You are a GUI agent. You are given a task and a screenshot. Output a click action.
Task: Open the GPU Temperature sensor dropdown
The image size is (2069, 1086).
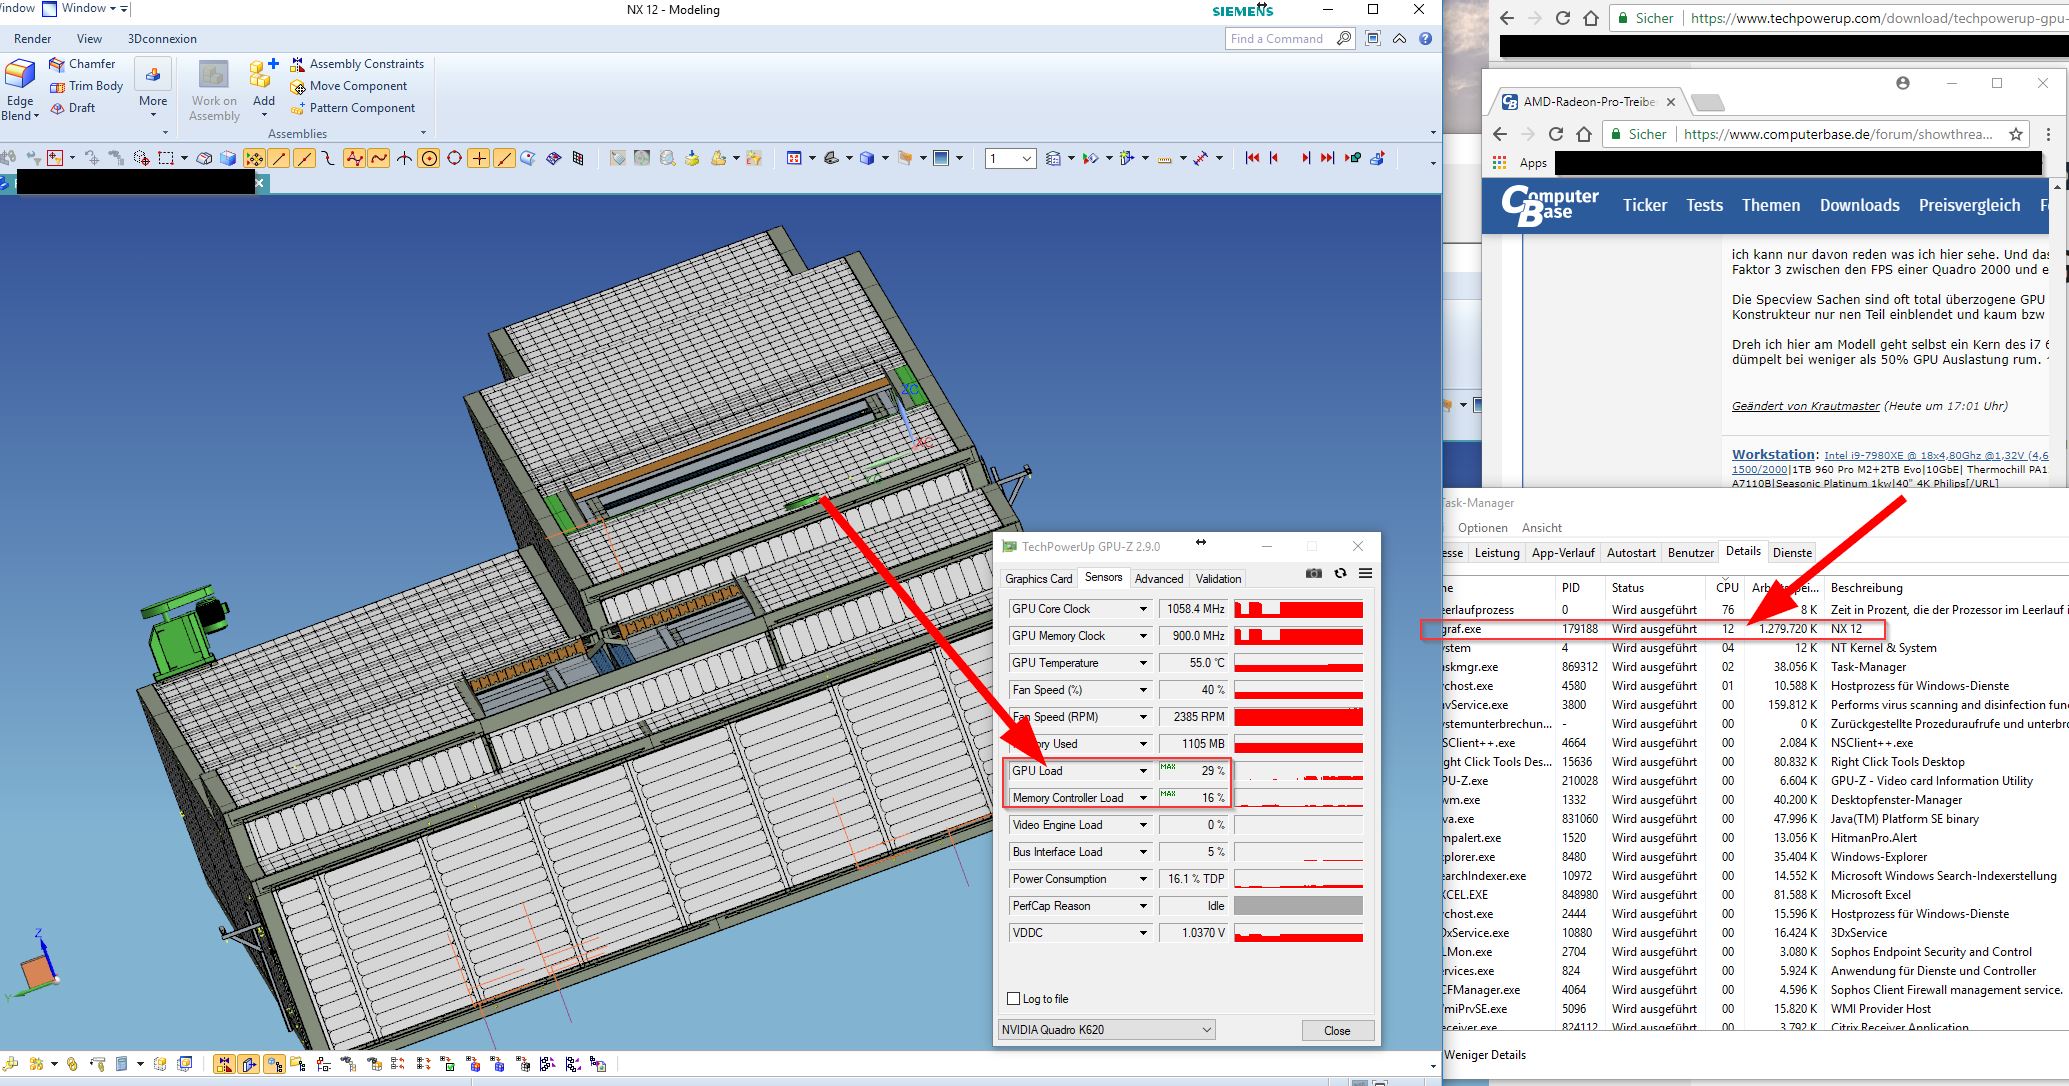tap(1143, 663)
